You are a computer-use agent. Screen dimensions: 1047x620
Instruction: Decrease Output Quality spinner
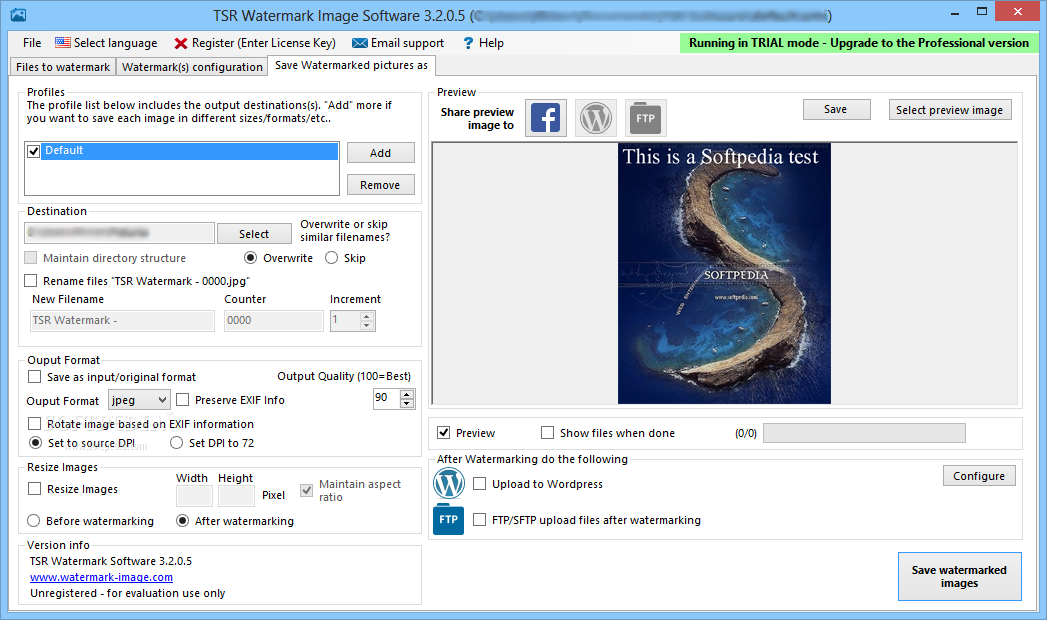coord(407,404)
